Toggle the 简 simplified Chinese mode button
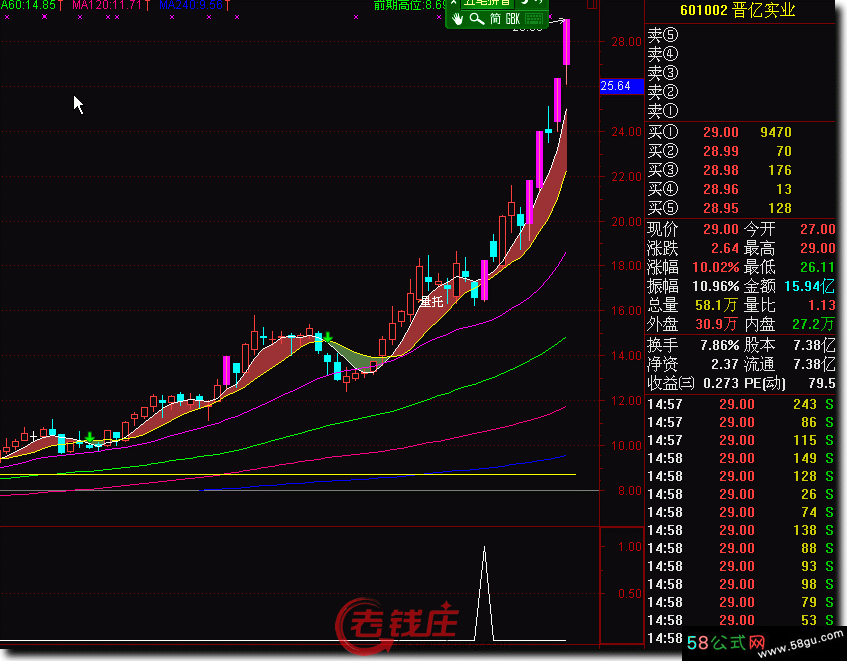The height and width of the screenshot is (661, 847). 495,19
